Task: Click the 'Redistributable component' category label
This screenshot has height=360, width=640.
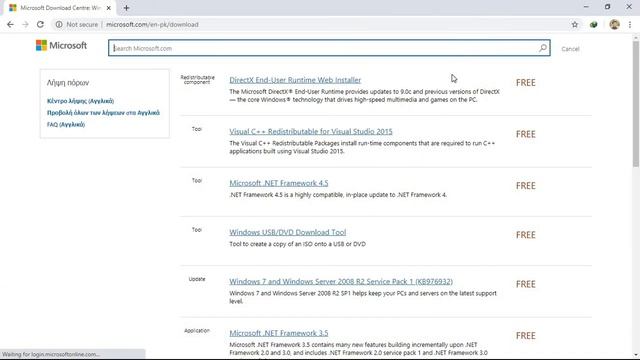Action: (197, 80)
